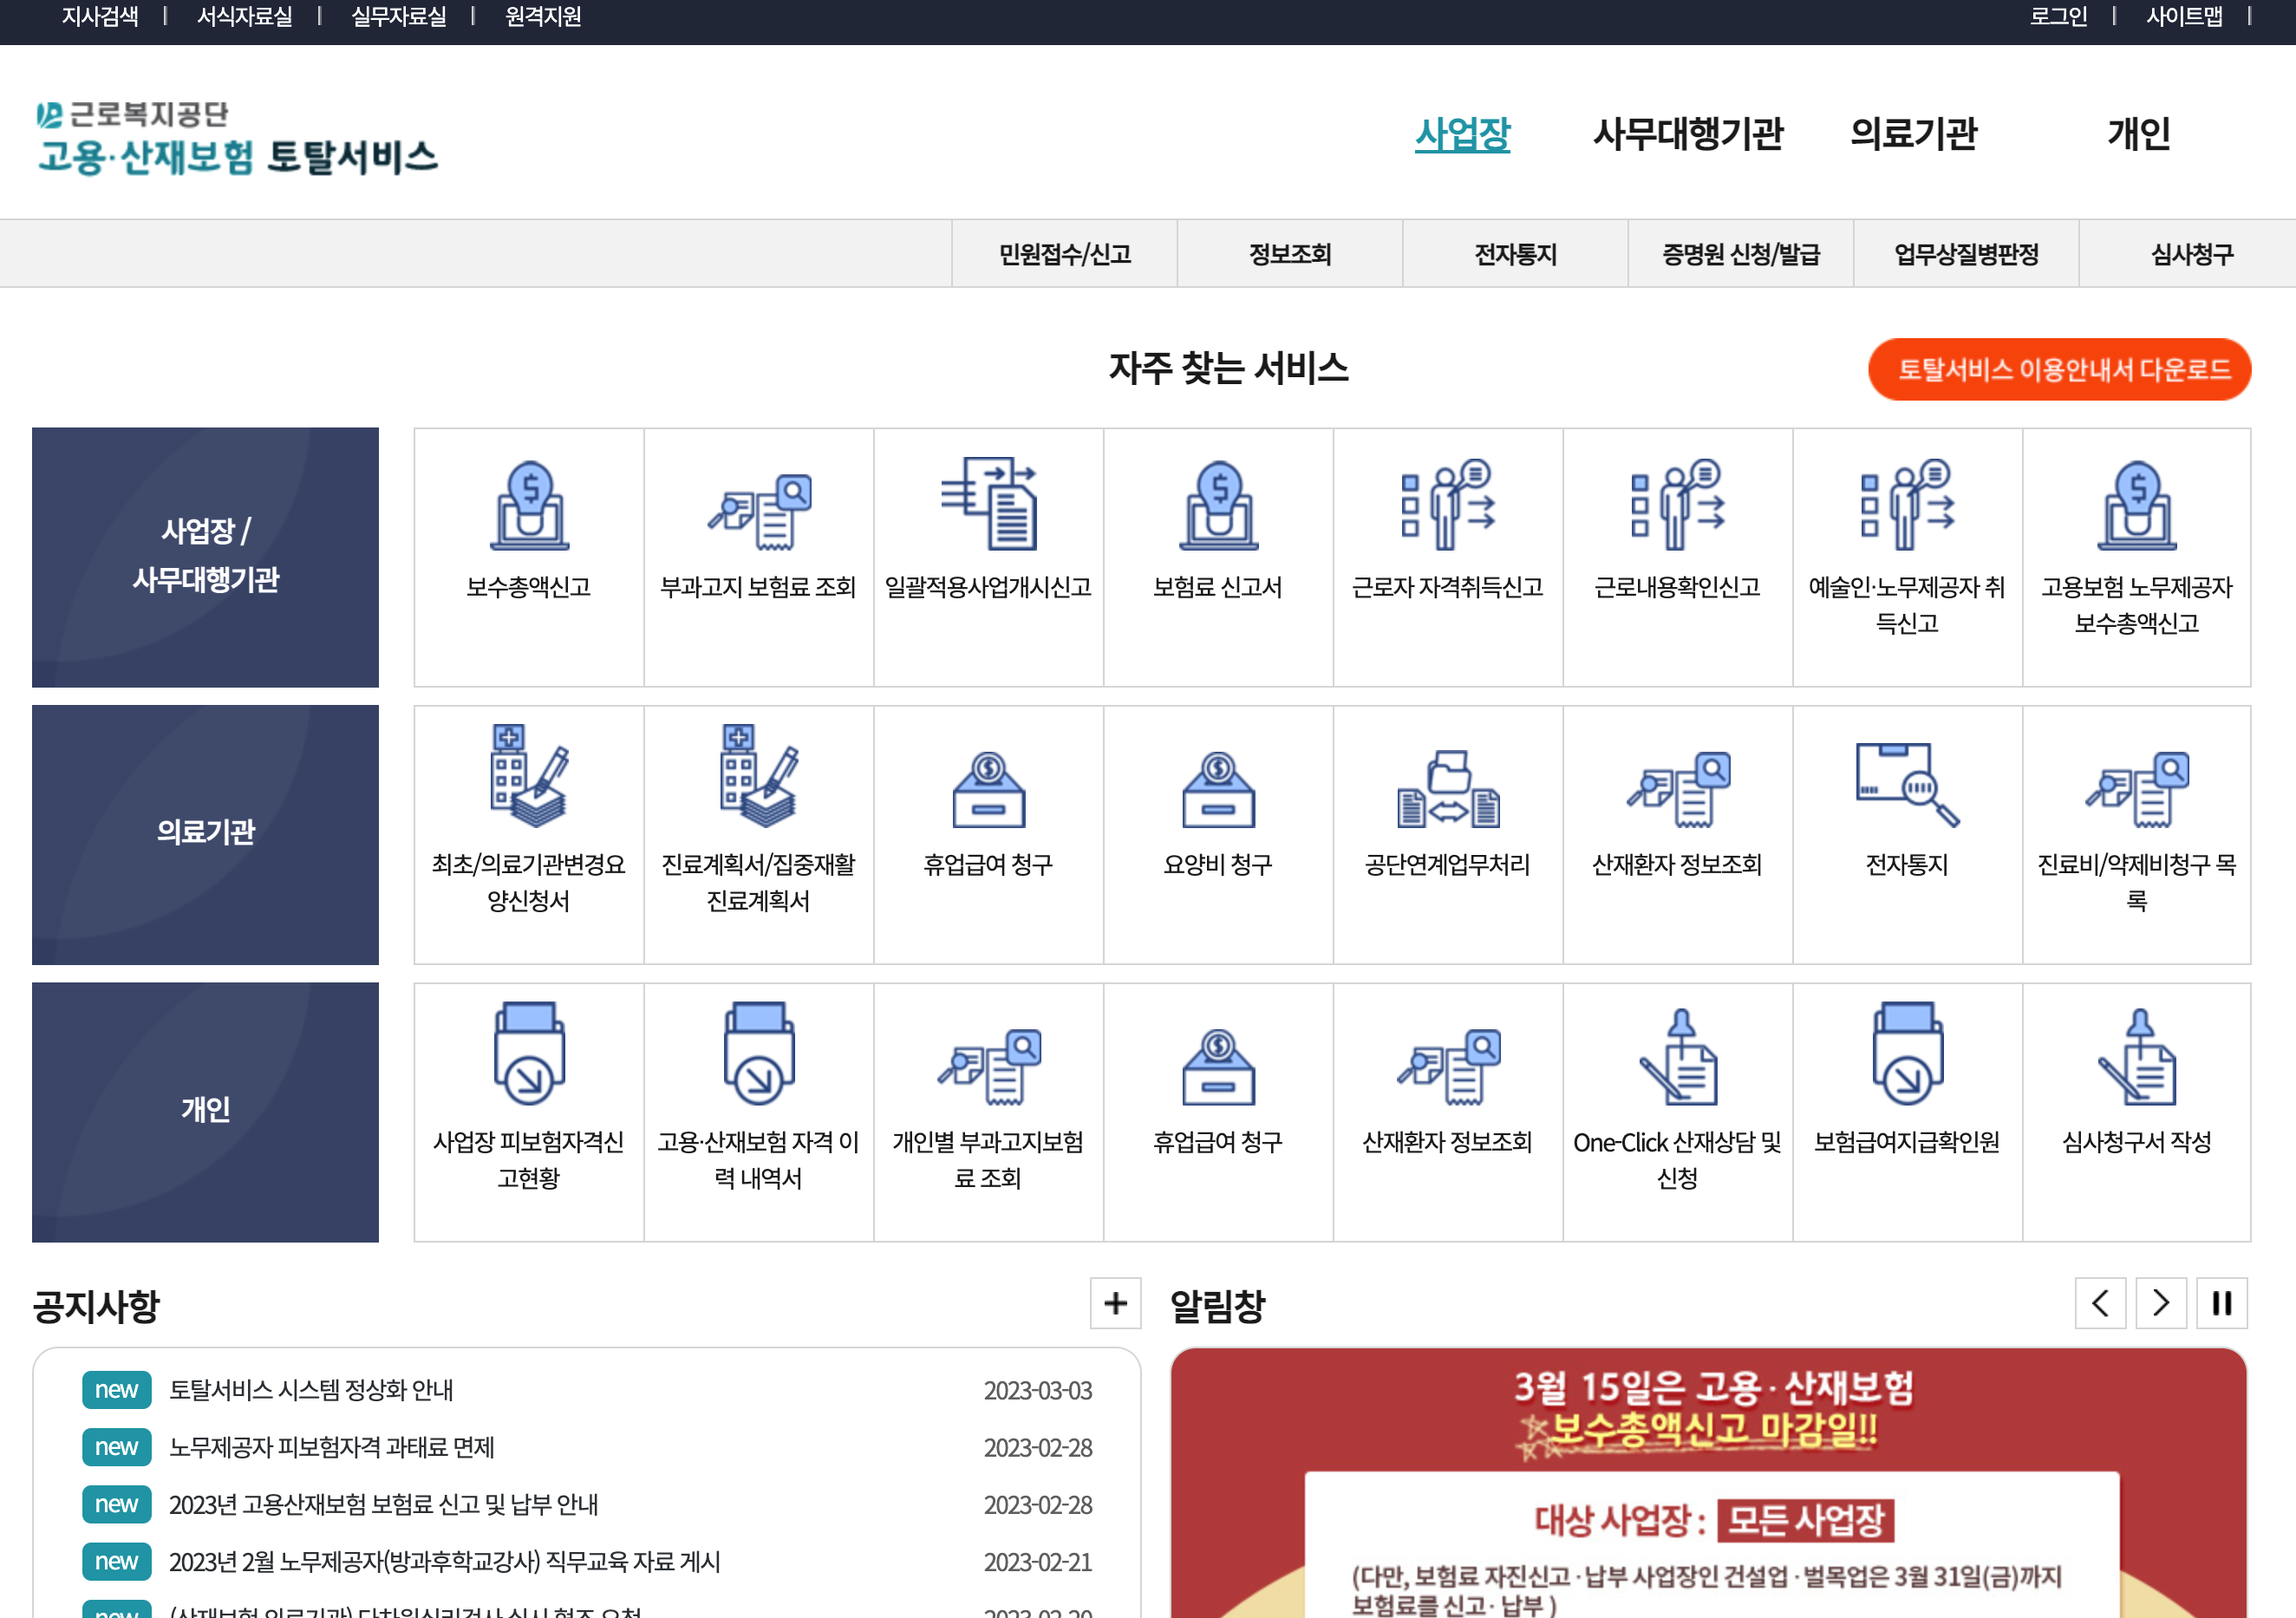Click the 고용·산재보험 토탈서비스 logo

(237, 138)
